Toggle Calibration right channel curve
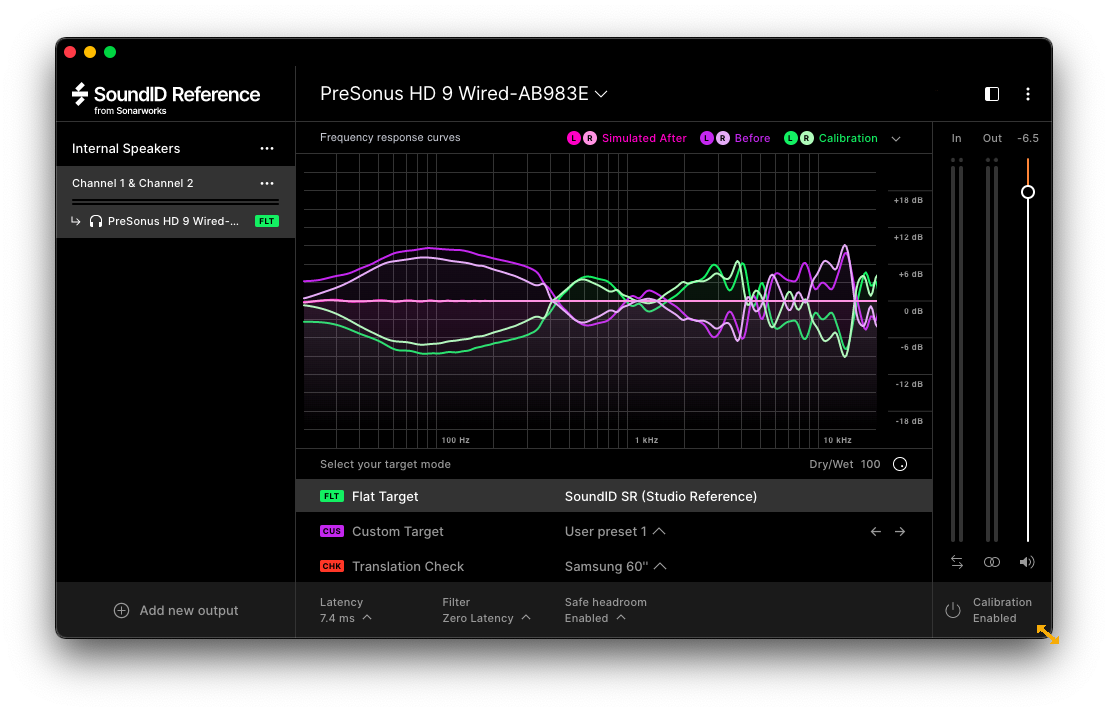Viewport: 1108px width, 712px height. (x=806, y=138)
